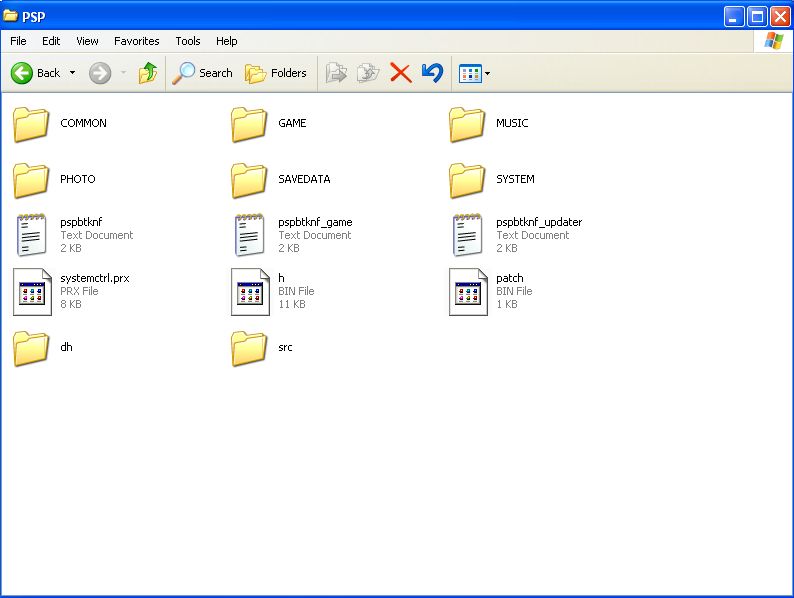Select the SYSTEM folder icon
Screen dimensions: 794x598
pyautogui.click(x=466, y=180)
